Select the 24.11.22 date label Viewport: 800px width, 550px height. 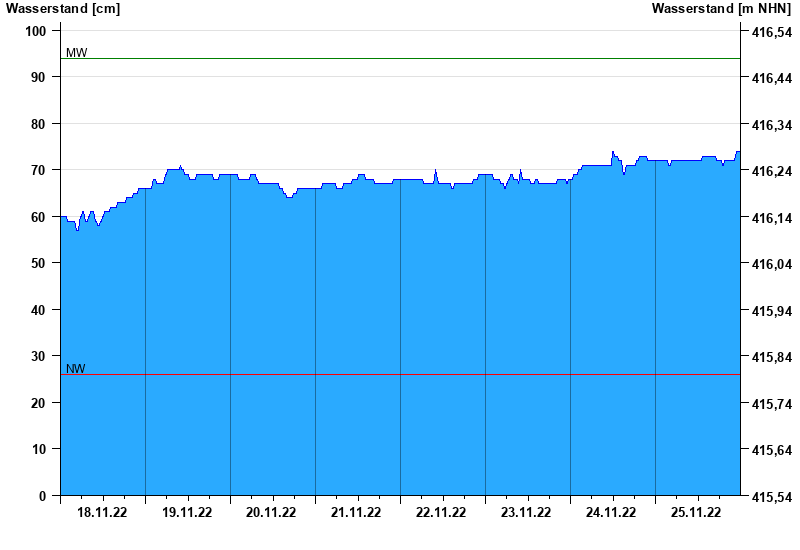point(611,513)
